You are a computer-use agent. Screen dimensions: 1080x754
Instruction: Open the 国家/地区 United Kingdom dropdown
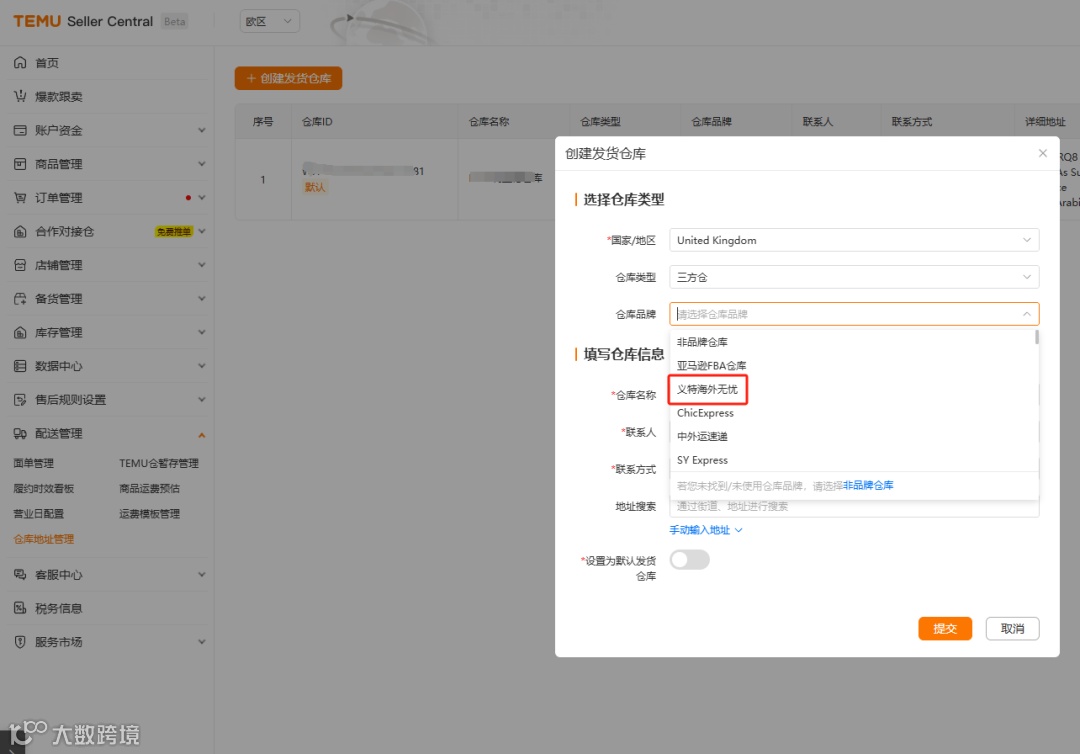click(x=854, y=240)
